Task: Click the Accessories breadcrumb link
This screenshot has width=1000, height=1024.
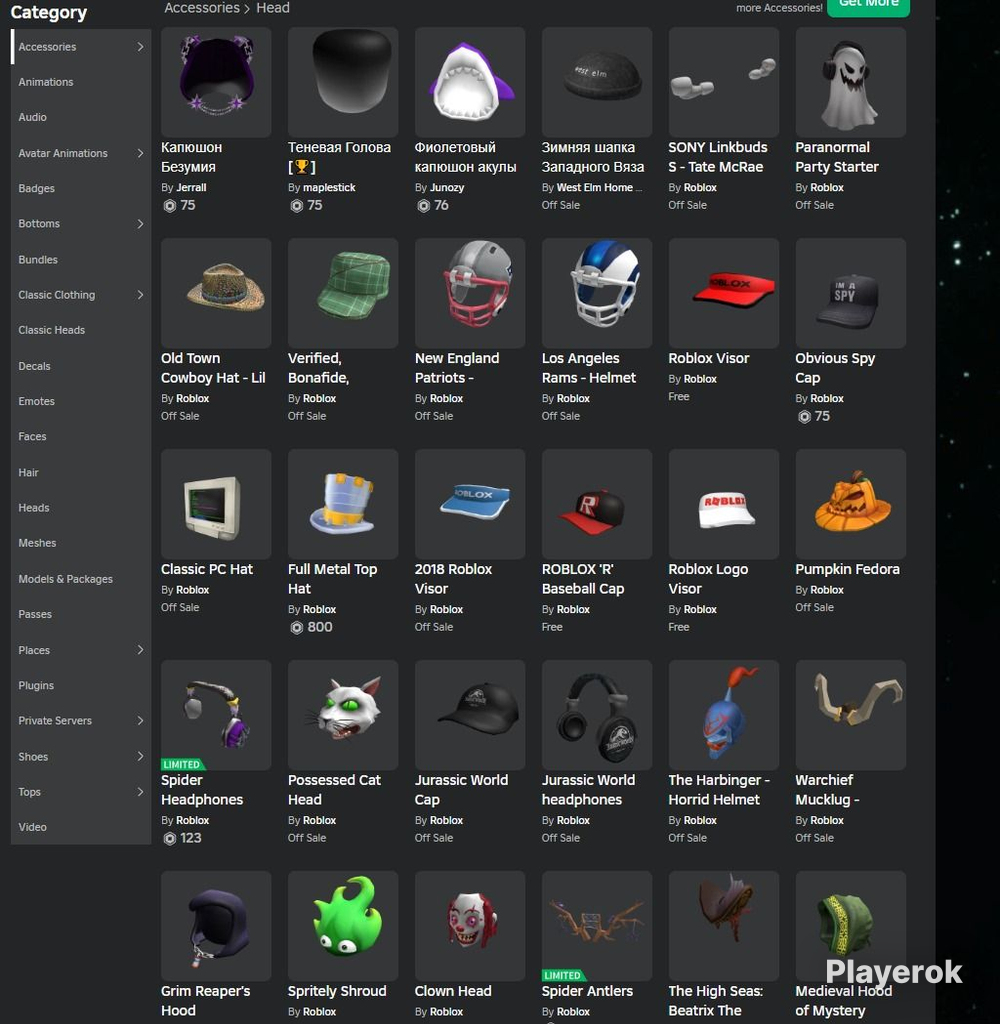Action: click(202, 8)
